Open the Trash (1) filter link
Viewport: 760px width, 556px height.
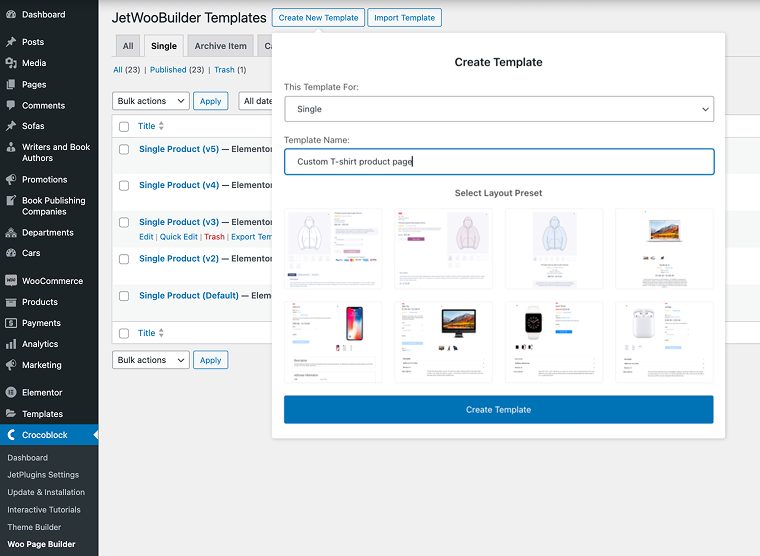click(230, 70)
